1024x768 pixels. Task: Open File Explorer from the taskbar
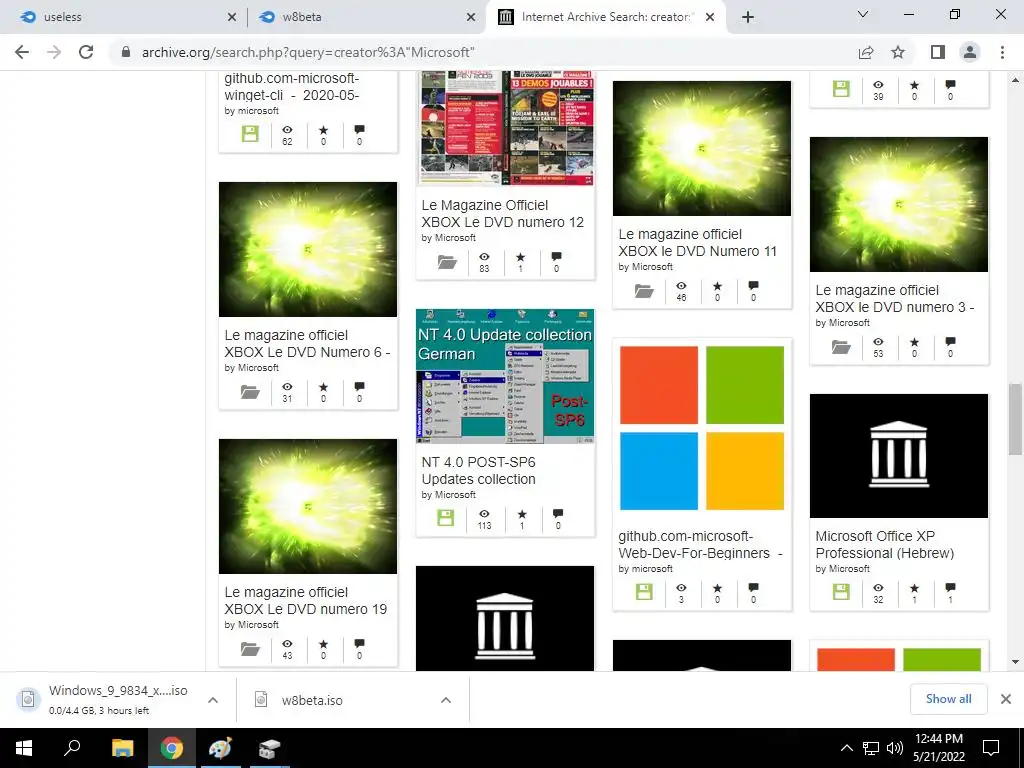pyautogui.click(x=122, y=748)
